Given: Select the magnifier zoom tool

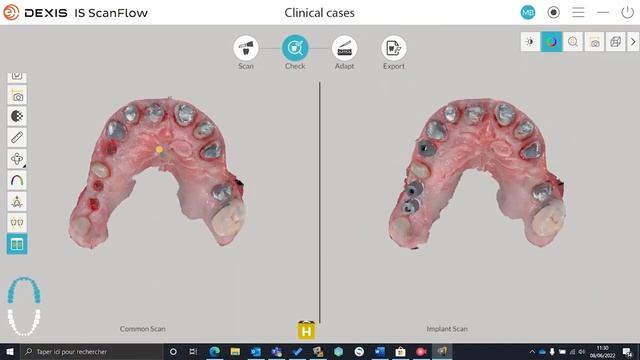Looking at the screenshot, I should [x=573, y=42].
